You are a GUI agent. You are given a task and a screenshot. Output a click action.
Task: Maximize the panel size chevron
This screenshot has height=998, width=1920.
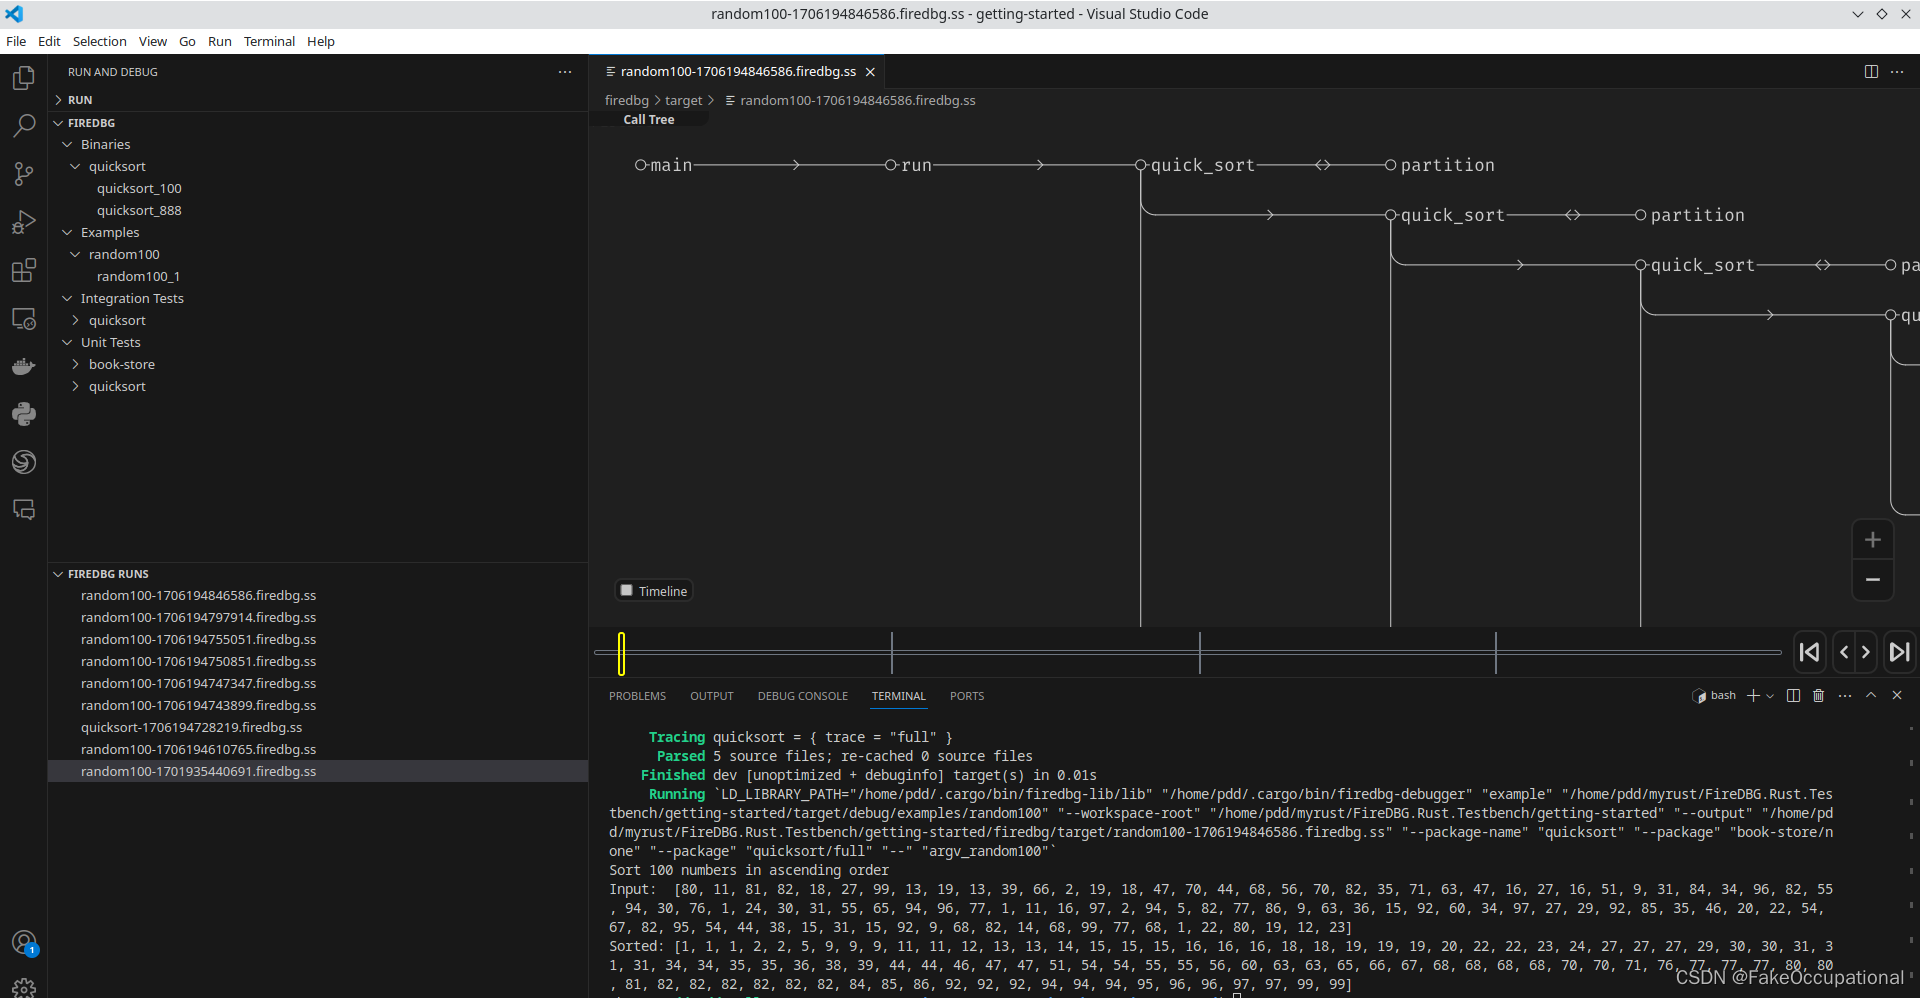(x=1871, y=696)
